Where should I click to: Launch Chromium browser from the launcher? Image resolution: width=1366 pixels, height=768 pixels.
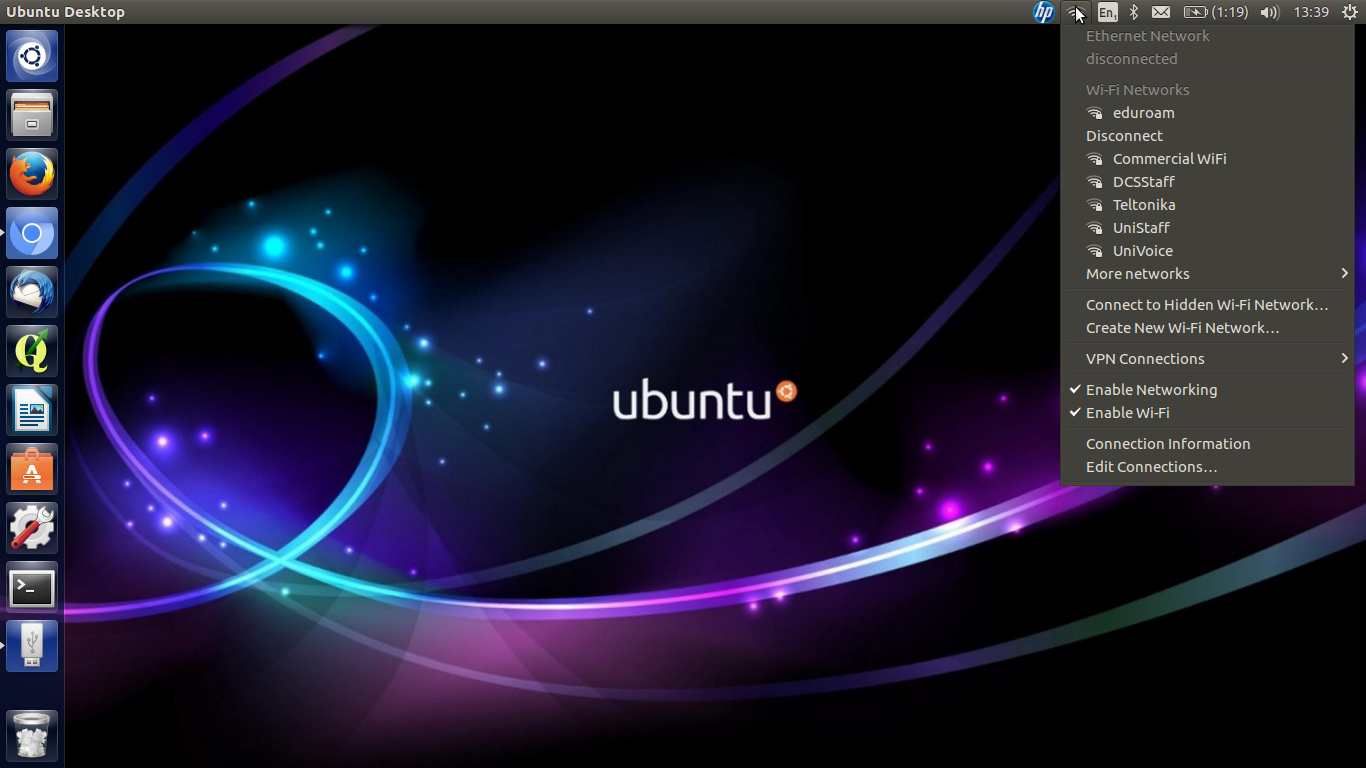[x=32, y=233]
